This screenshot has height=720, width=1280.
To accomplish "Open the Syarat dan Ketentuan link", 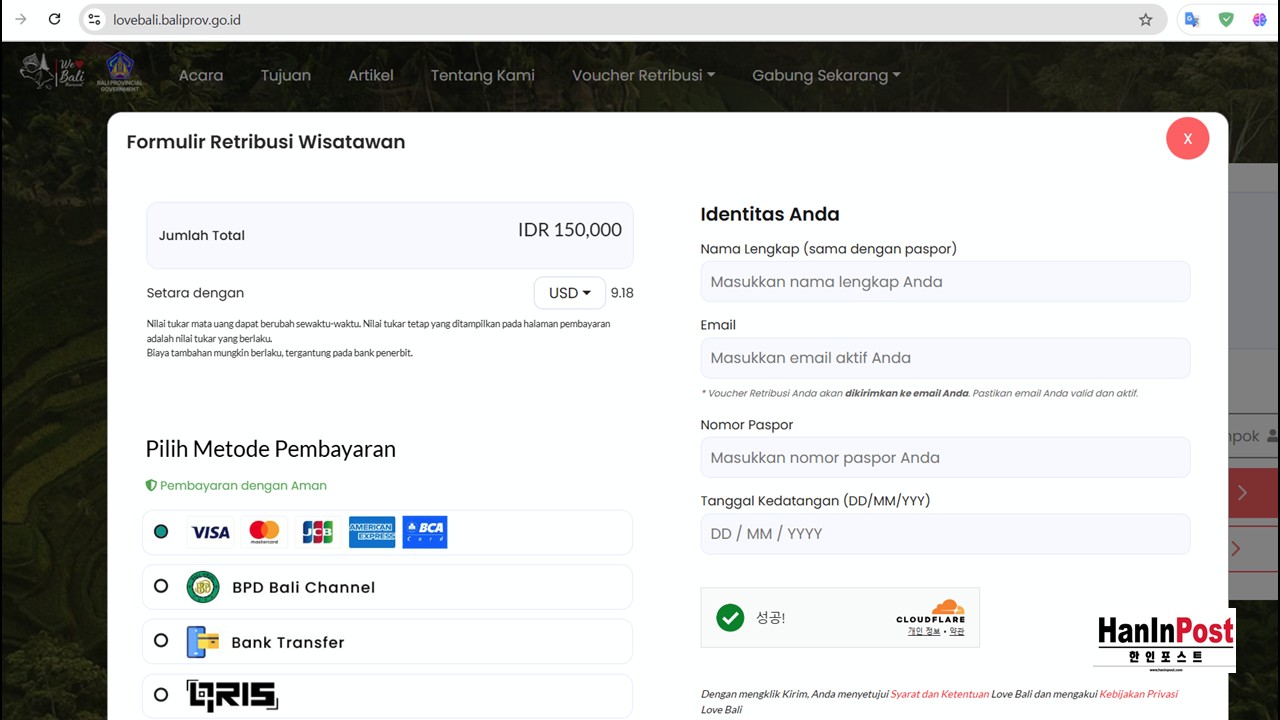I will click(x=939, y=694).
